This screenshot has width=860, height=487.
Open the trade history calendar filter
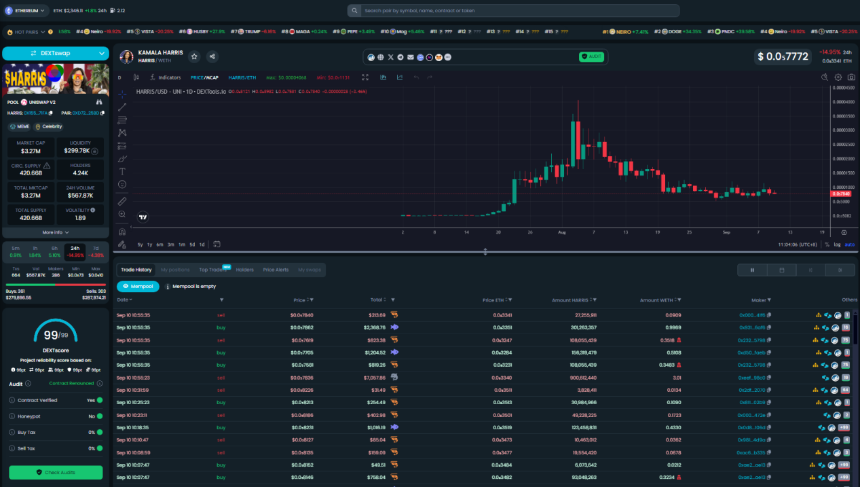782,270
